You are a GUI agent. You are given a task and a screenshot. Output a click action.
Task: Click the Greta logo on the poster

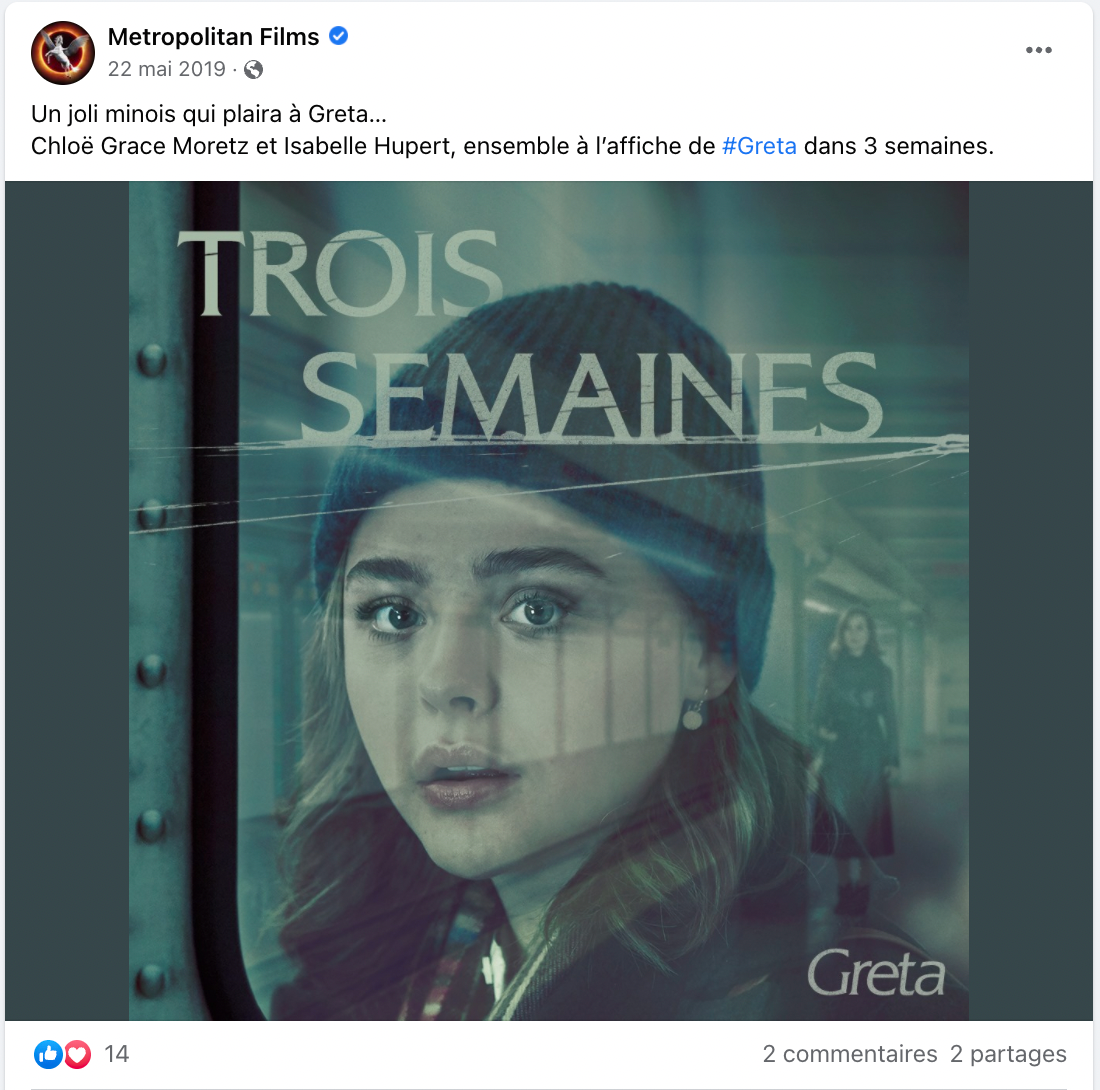point(876,972)
